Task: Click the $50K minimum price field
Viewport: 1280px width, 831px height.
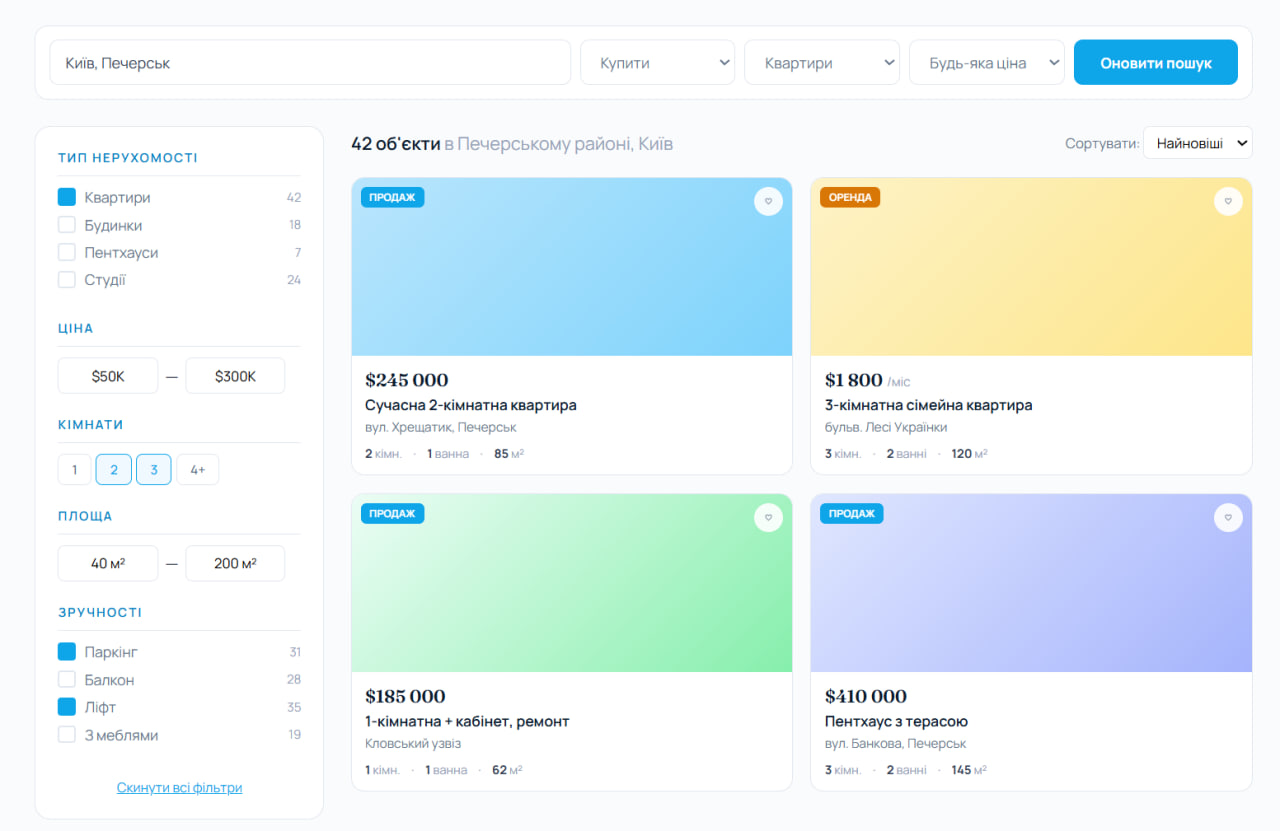Action: click(x=108, y=376)
